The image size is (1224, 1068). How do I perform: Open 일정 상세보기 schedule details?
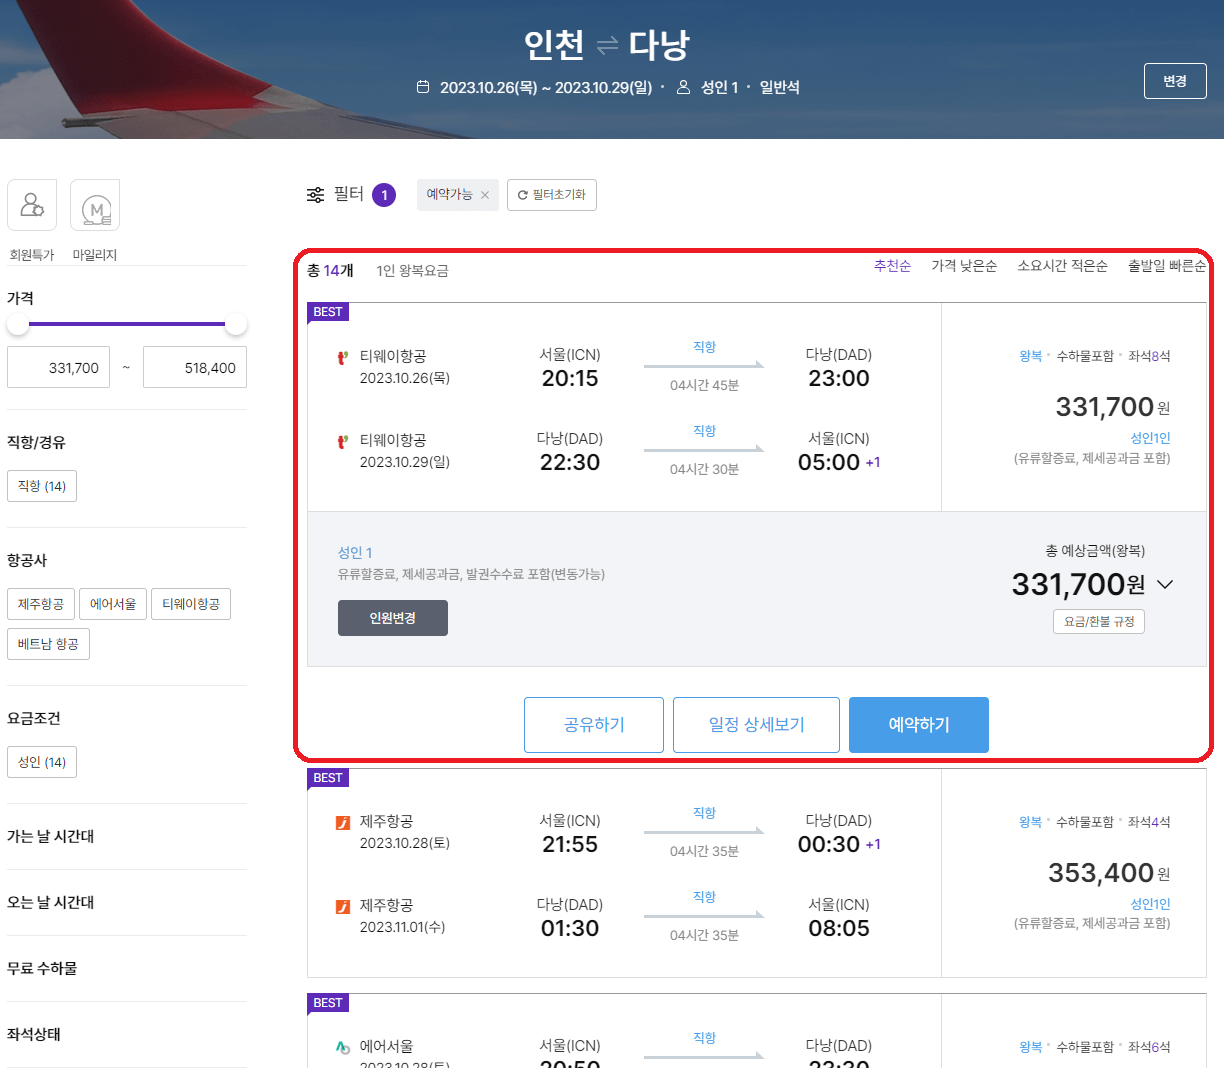pyautogui.click(x=756, y=724)
